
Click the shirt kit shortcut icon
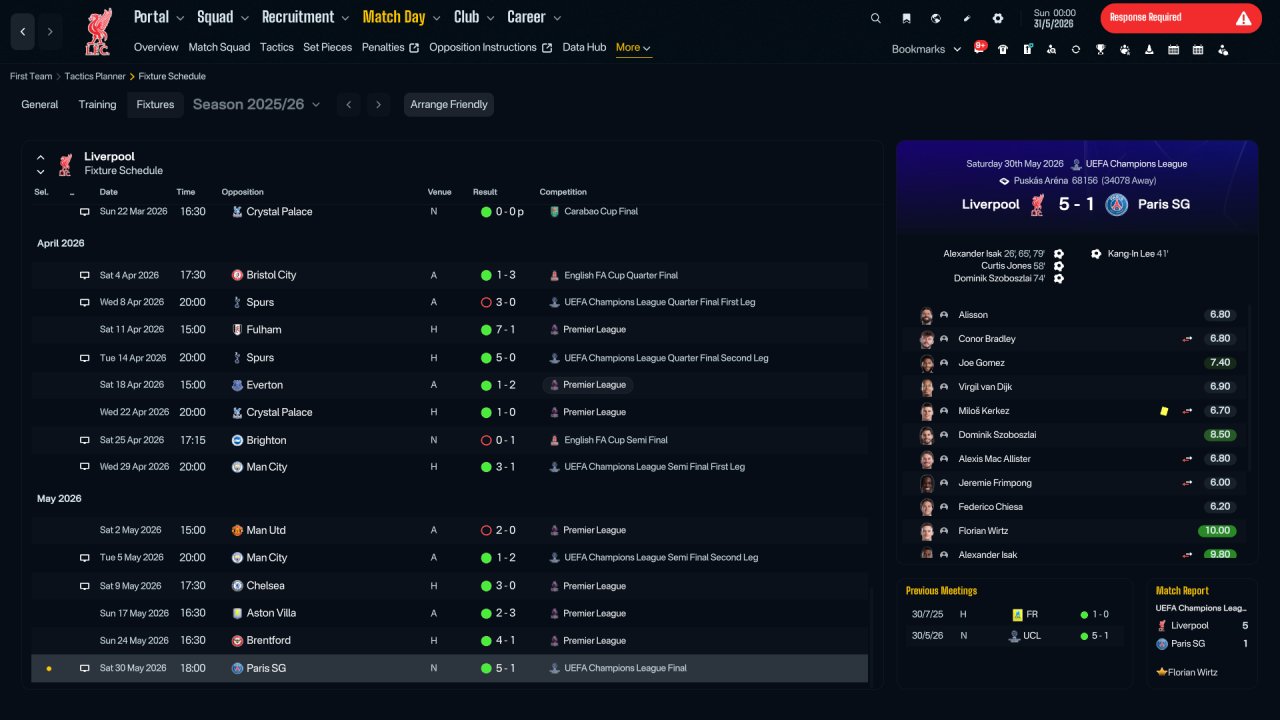click(1003, 49)
